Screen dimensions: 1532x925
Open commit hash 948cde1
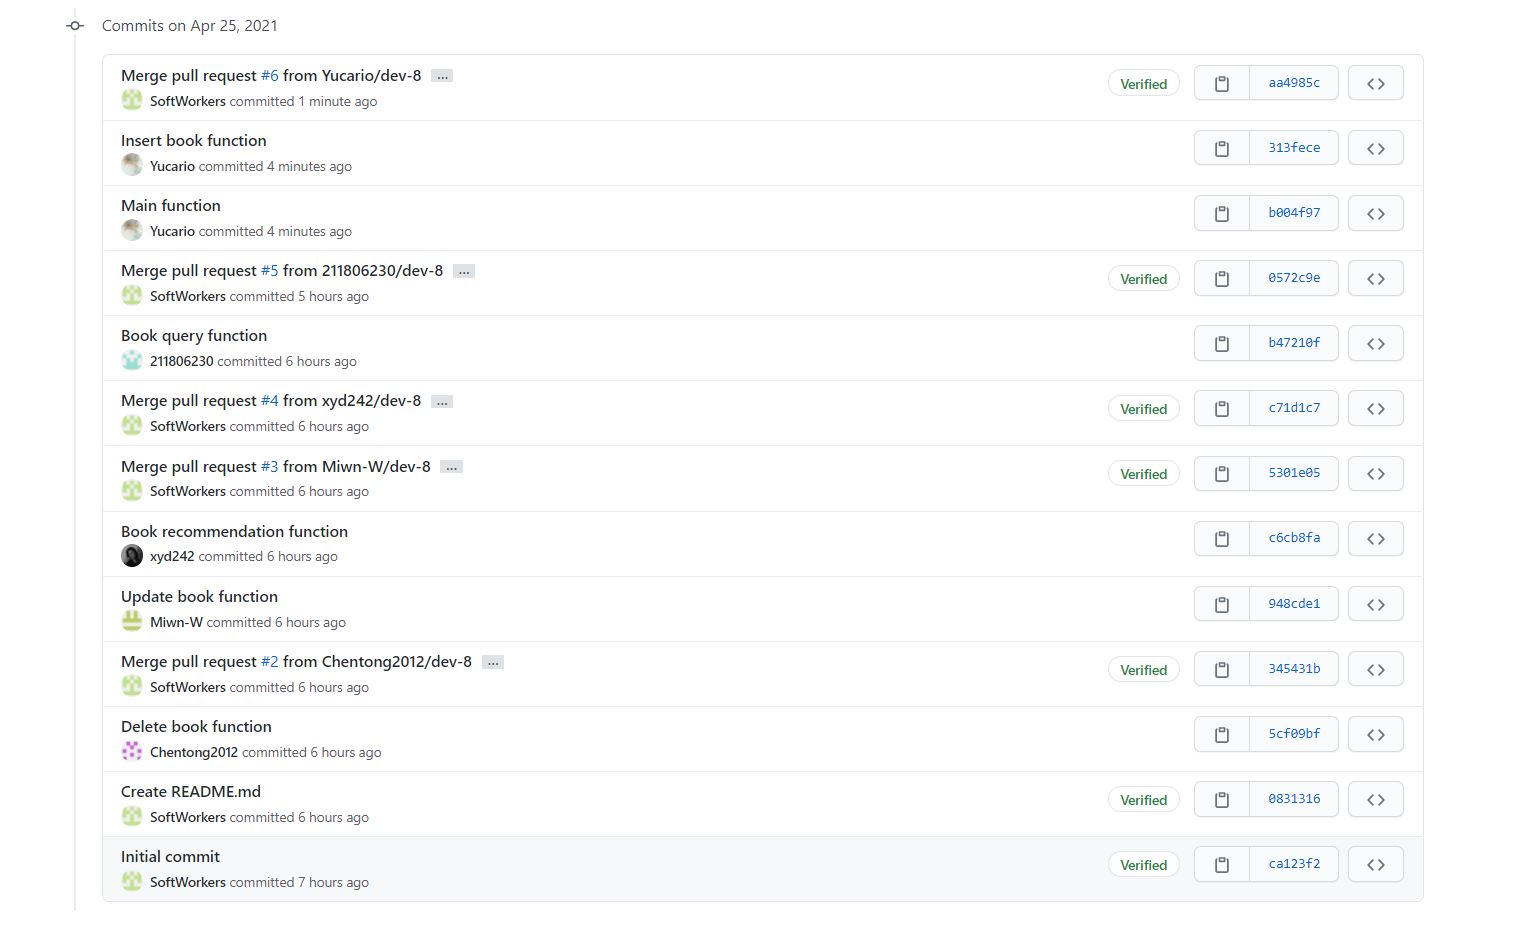[x=1294, y=604]
